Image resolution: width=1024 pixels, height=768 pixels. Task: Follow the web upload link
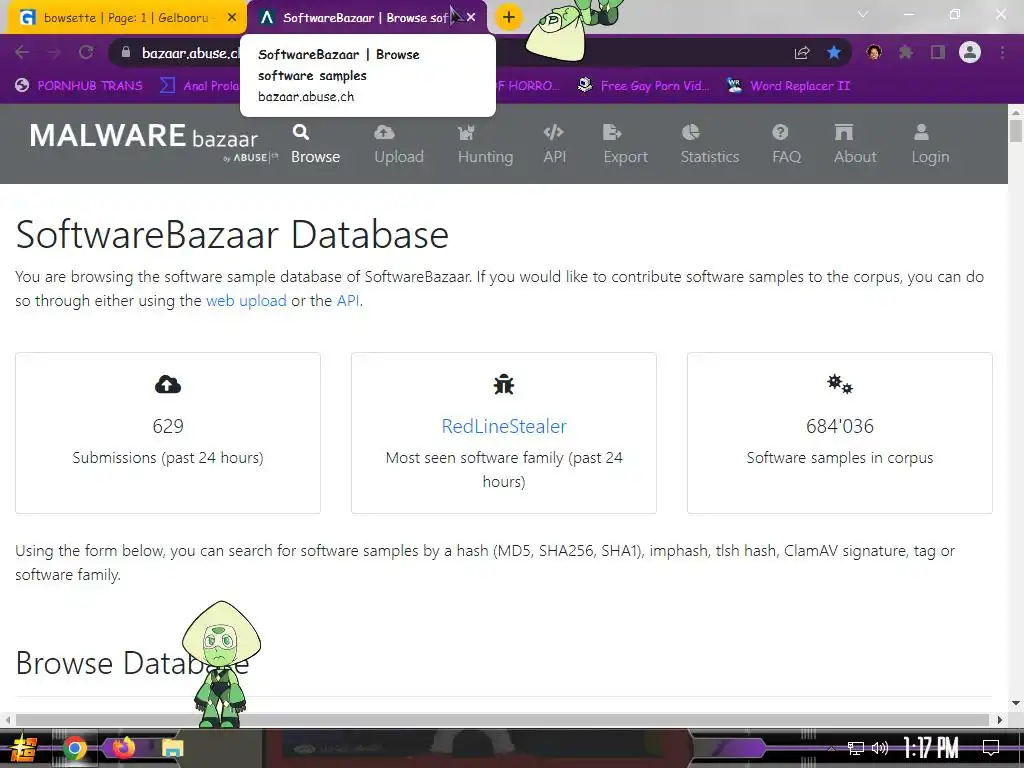[x=246, y=300]
